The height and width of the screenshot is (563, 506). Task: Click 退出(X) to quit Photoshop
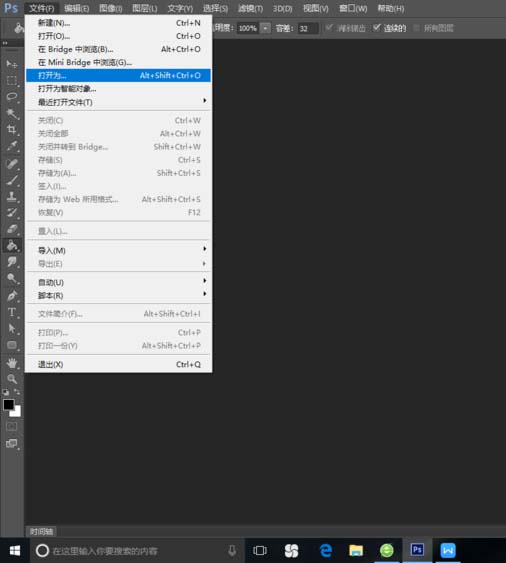pos(119,364)
